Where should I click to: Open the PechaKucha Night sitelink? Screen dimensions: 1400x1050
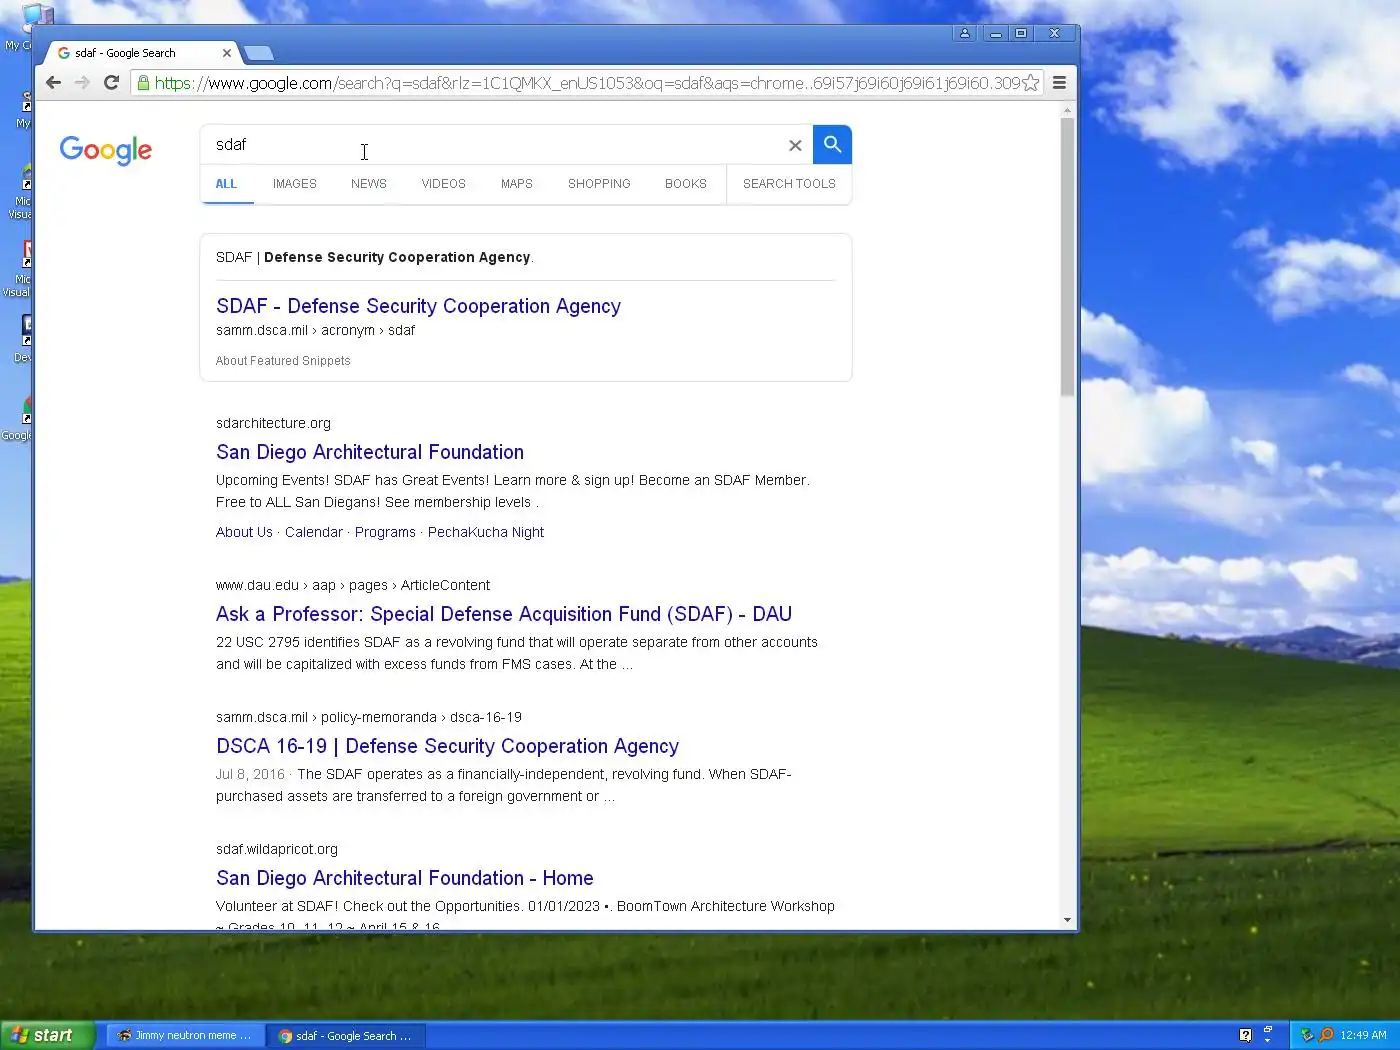point(486,532)
